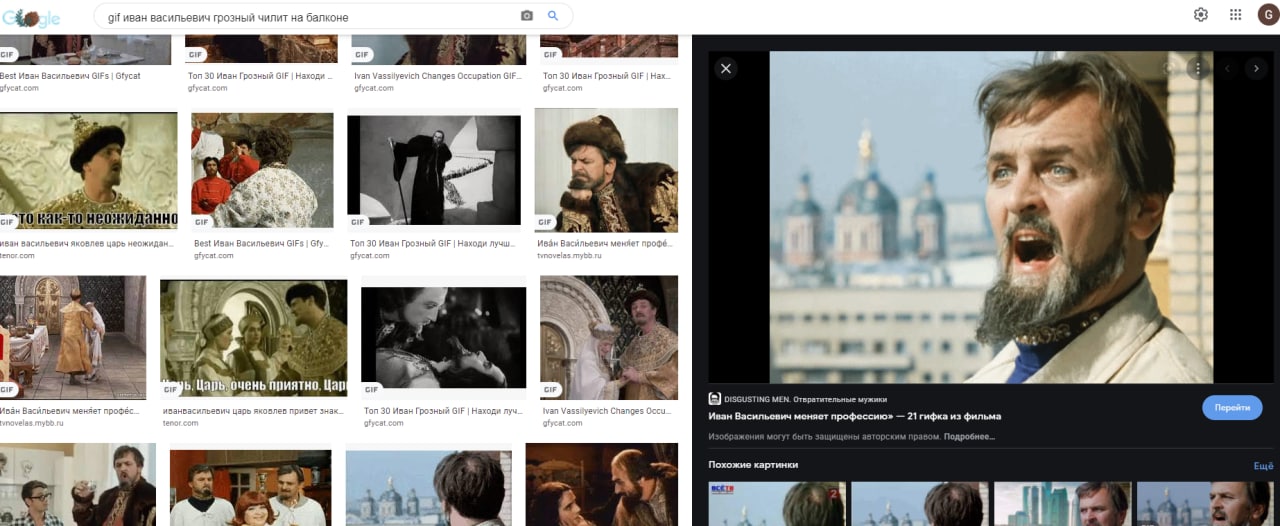
Task: Open similar image with ВСЁ ТВ watermark
Action: click(x=777, y=504)
